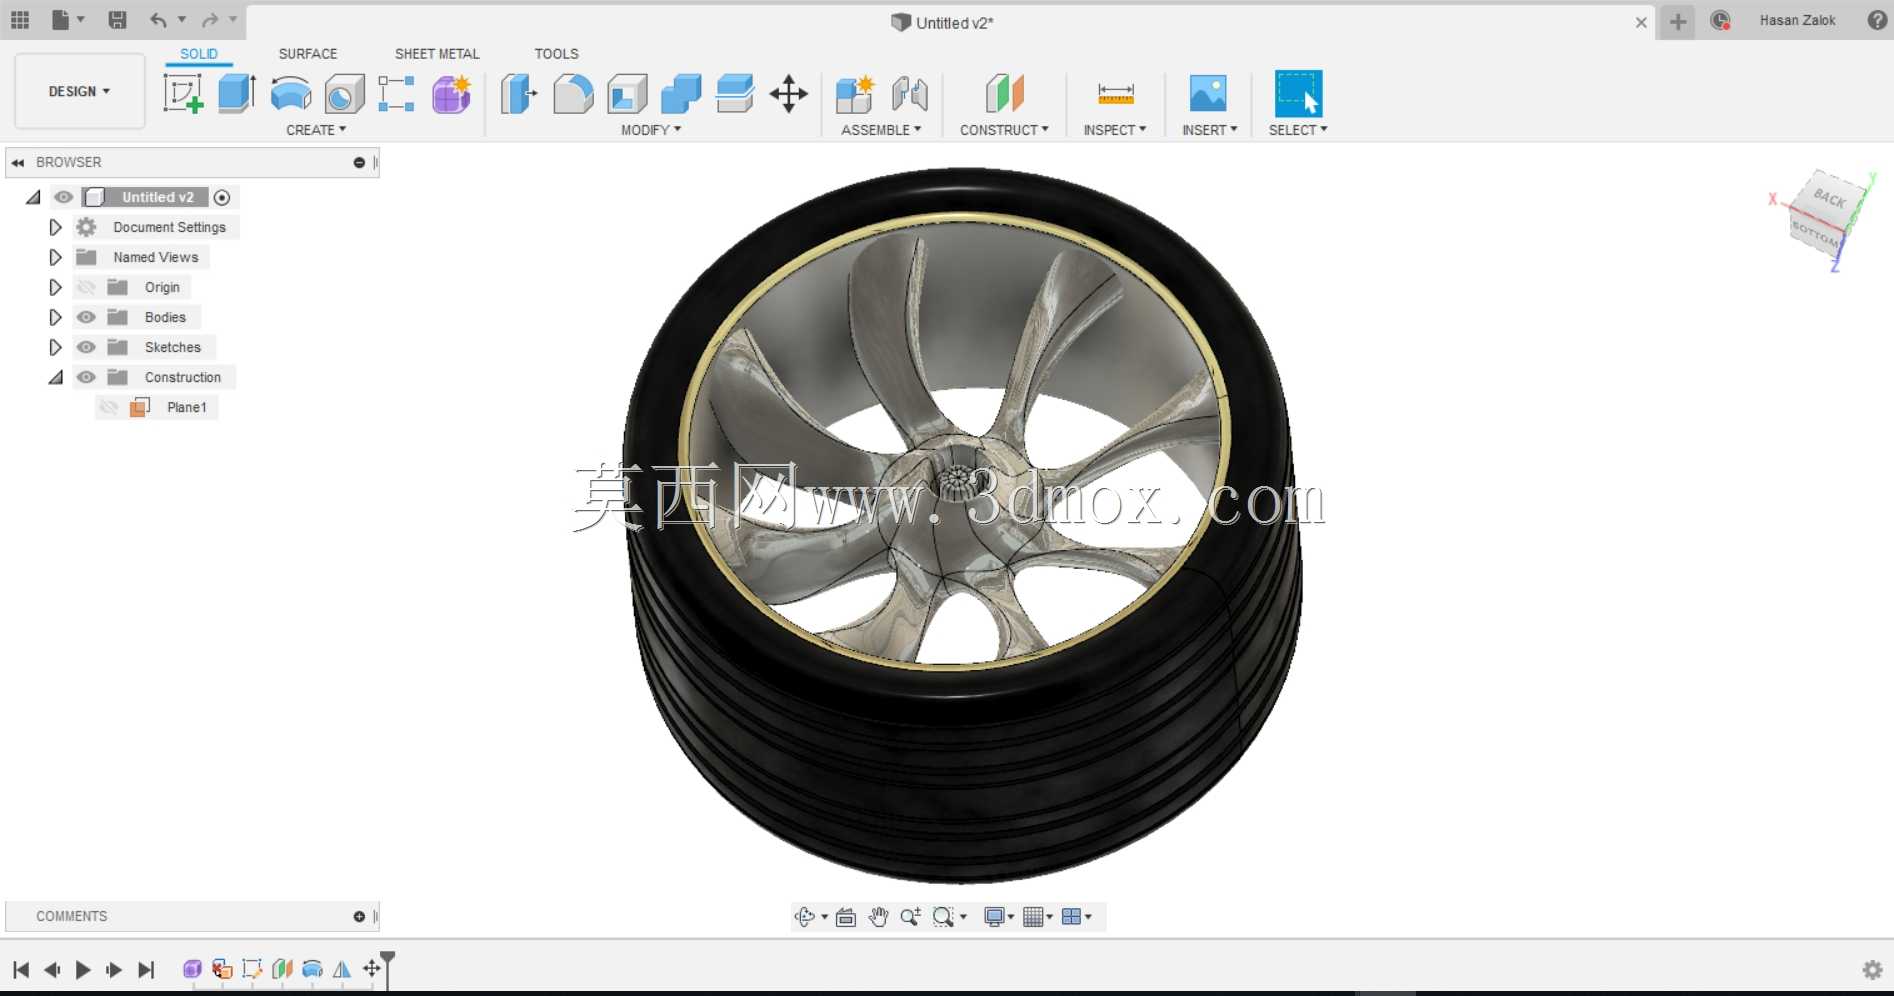Click the Redo arrow

pyautogui.click(x=210, y=20)
